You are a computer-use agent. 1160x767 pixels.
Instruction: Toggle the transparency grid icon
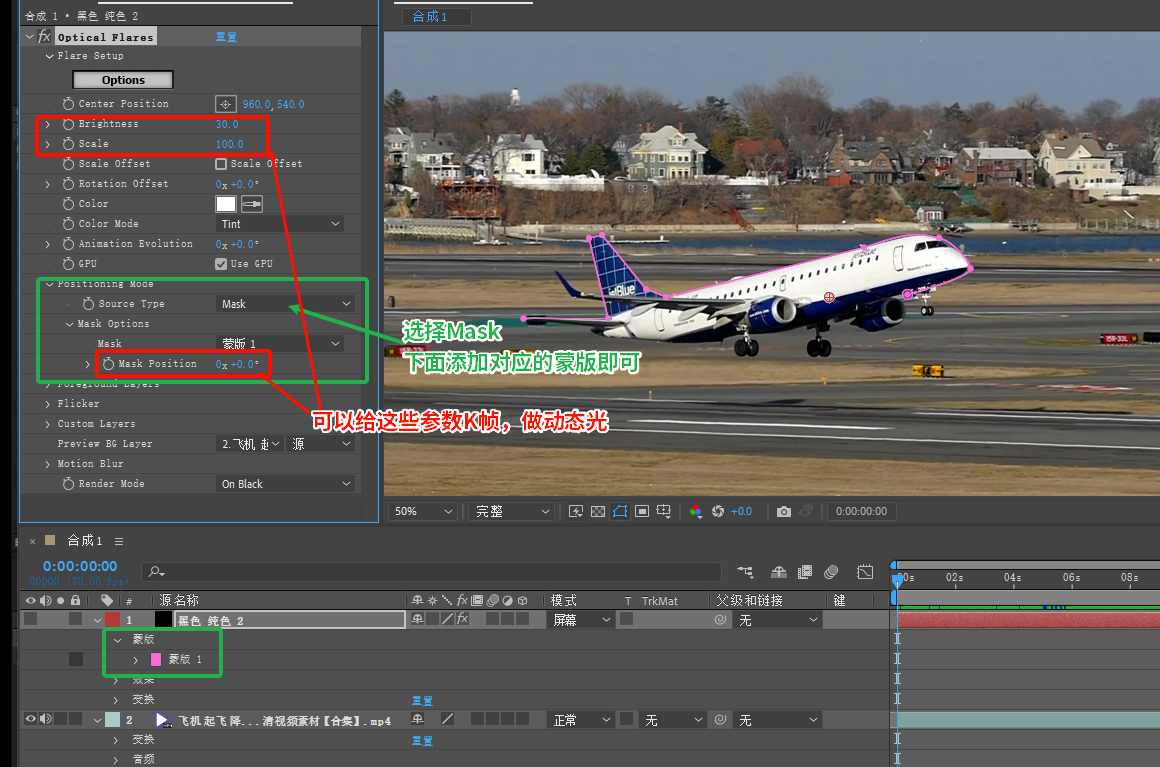pyautogui.click(x=598, y=511)
